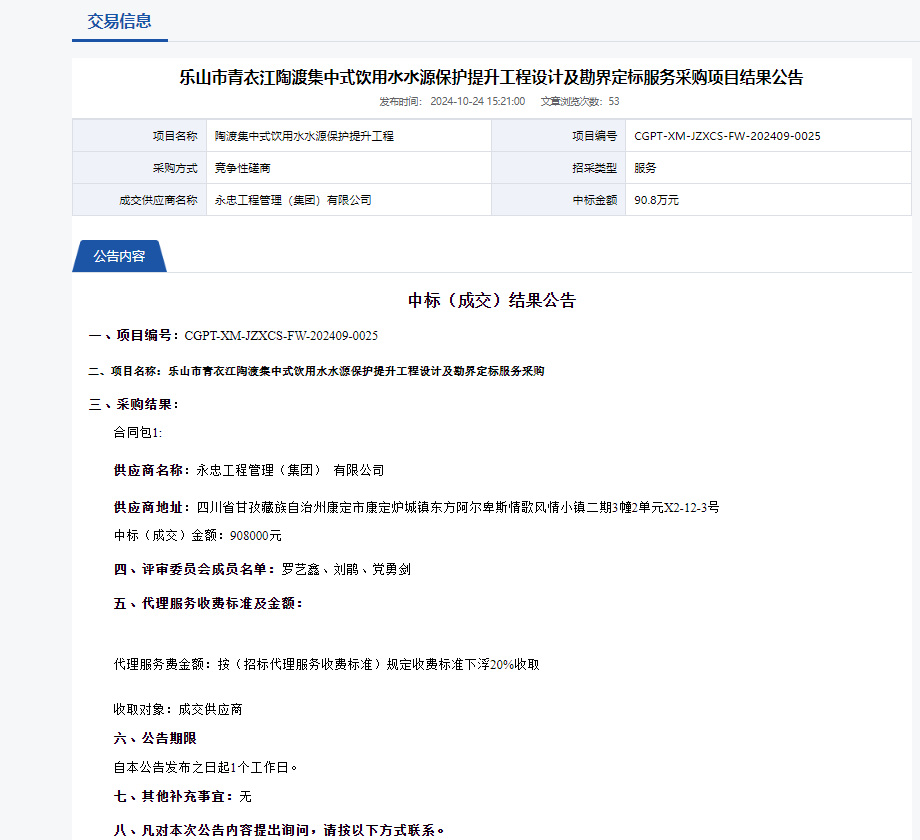The height and width of the screenshot is (840, 920).
Task: Switch to the 交易信息 tab
Action: pyautogui.click(x=119, y=21)
